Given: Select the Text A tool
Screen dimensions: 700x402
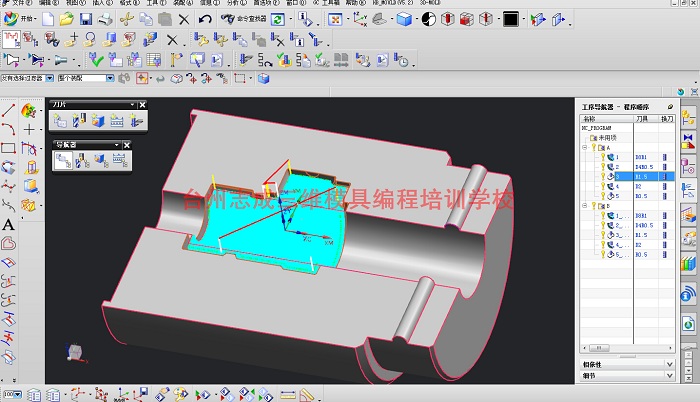Looking at the screenshot, I should pos(8,224).
